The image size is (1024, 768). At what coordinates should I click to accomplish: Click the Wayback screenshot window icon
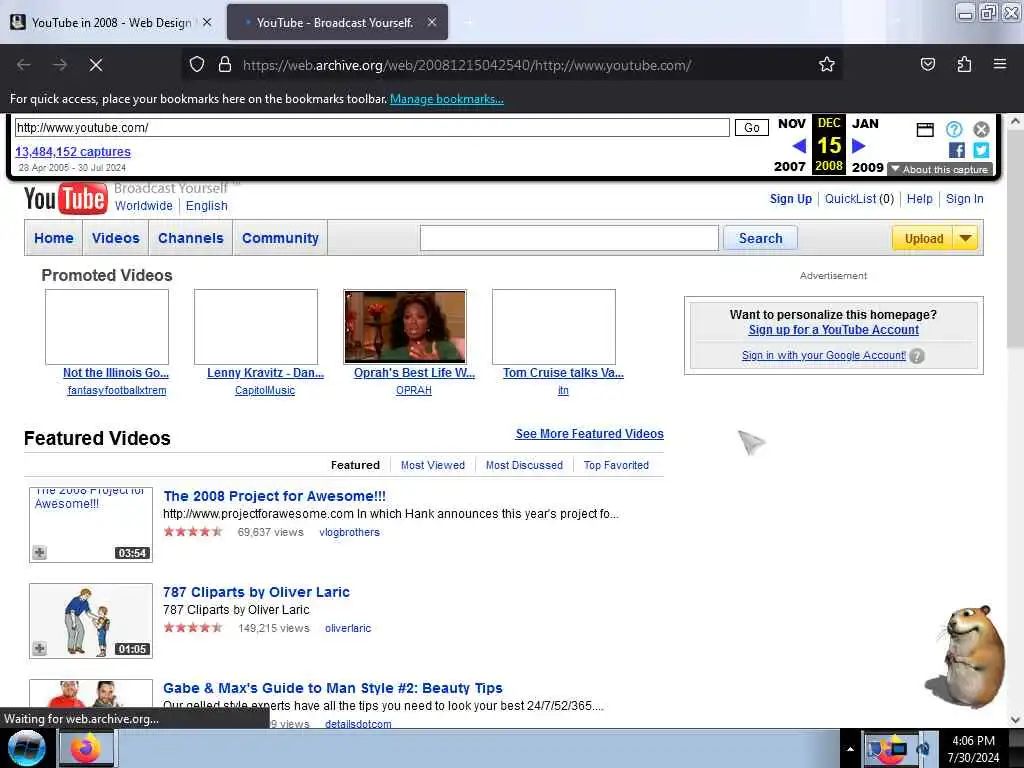(925, 129)
